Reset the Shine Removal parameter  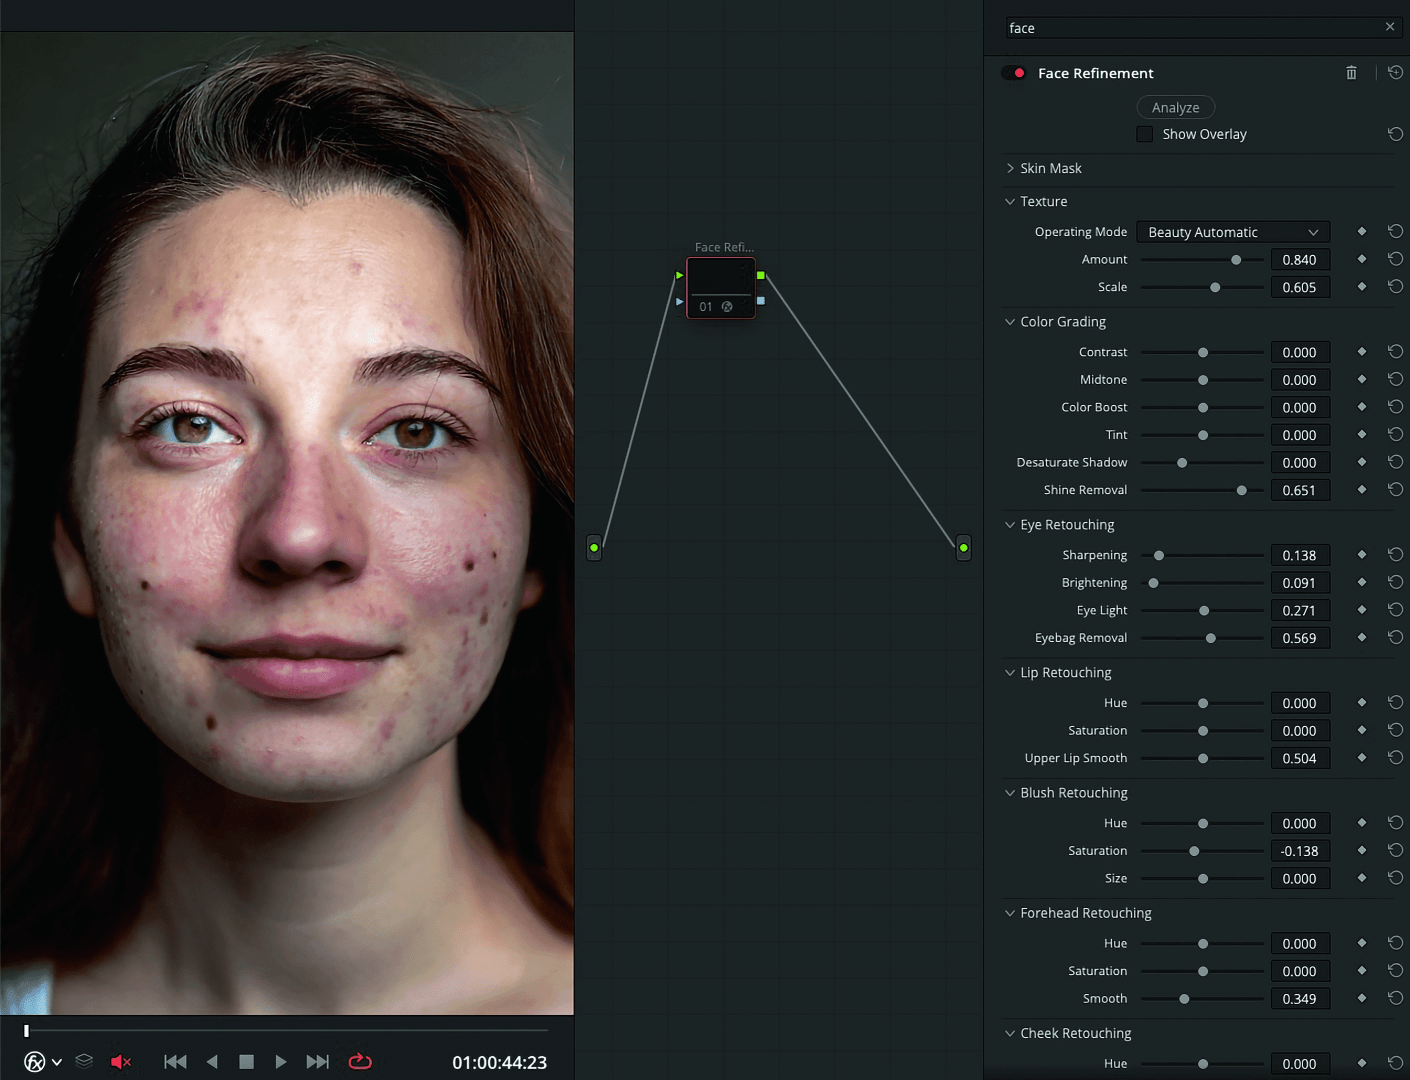1395,489
